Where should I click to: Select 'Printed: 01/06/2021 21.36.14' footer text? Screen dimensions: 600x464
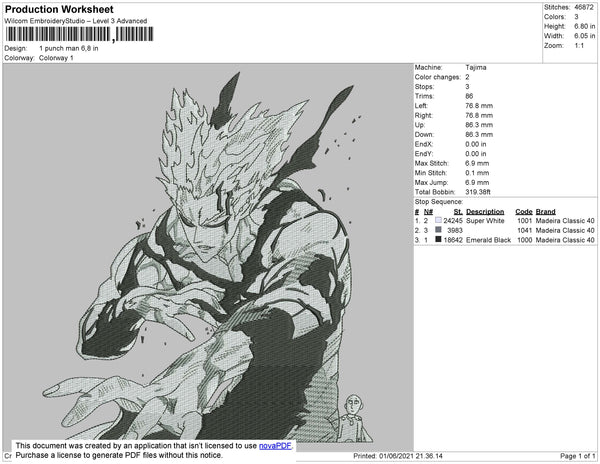pyautogui.click(x=398, y=456)
